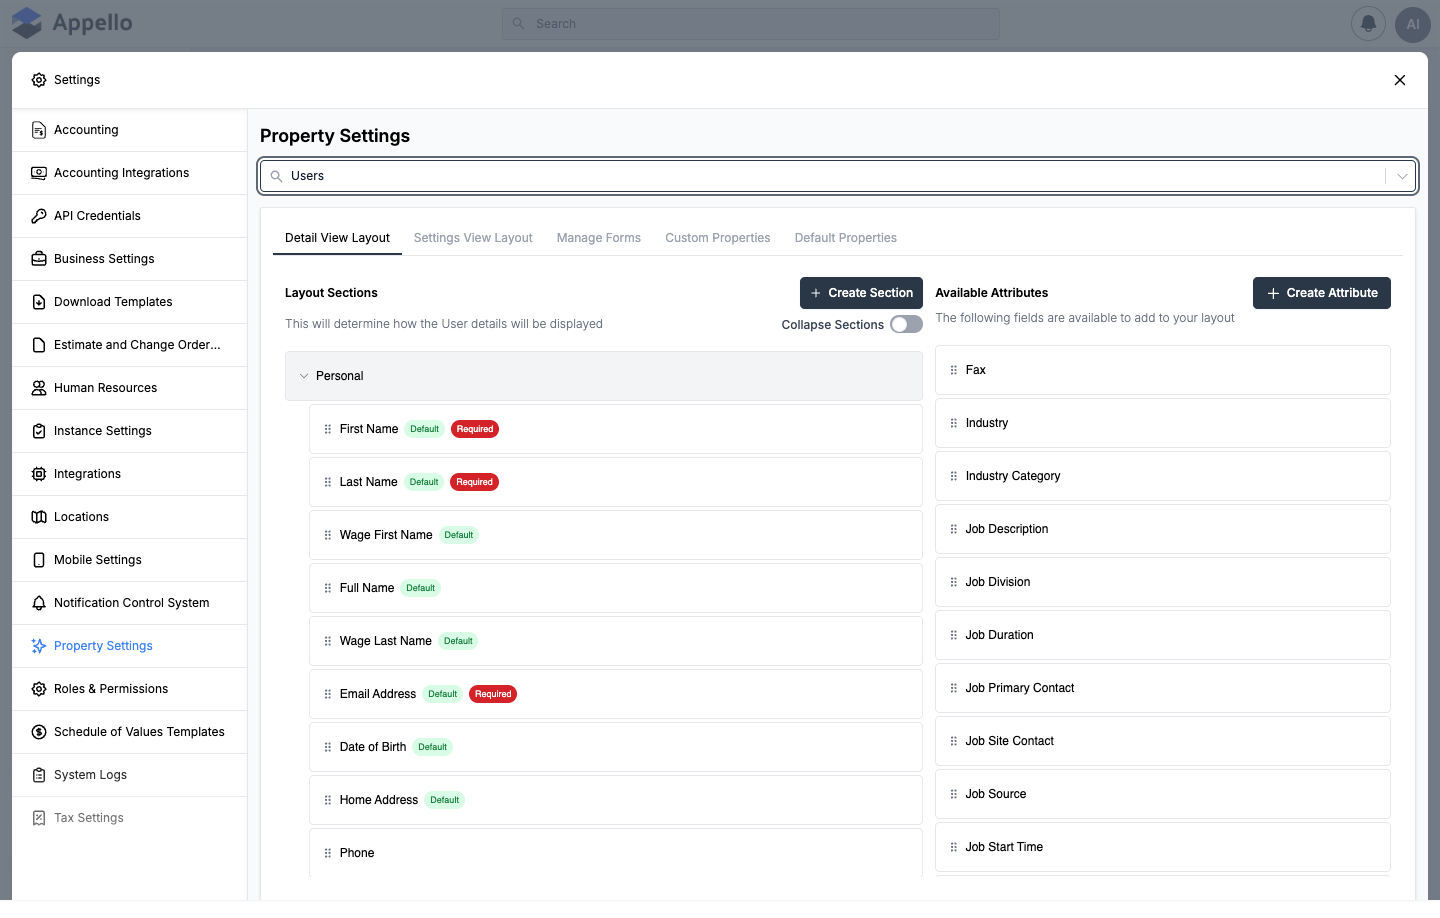This screenshot has height=918, width=1440.
Task: Click the Appello logo icon
Action: point(27,23)
